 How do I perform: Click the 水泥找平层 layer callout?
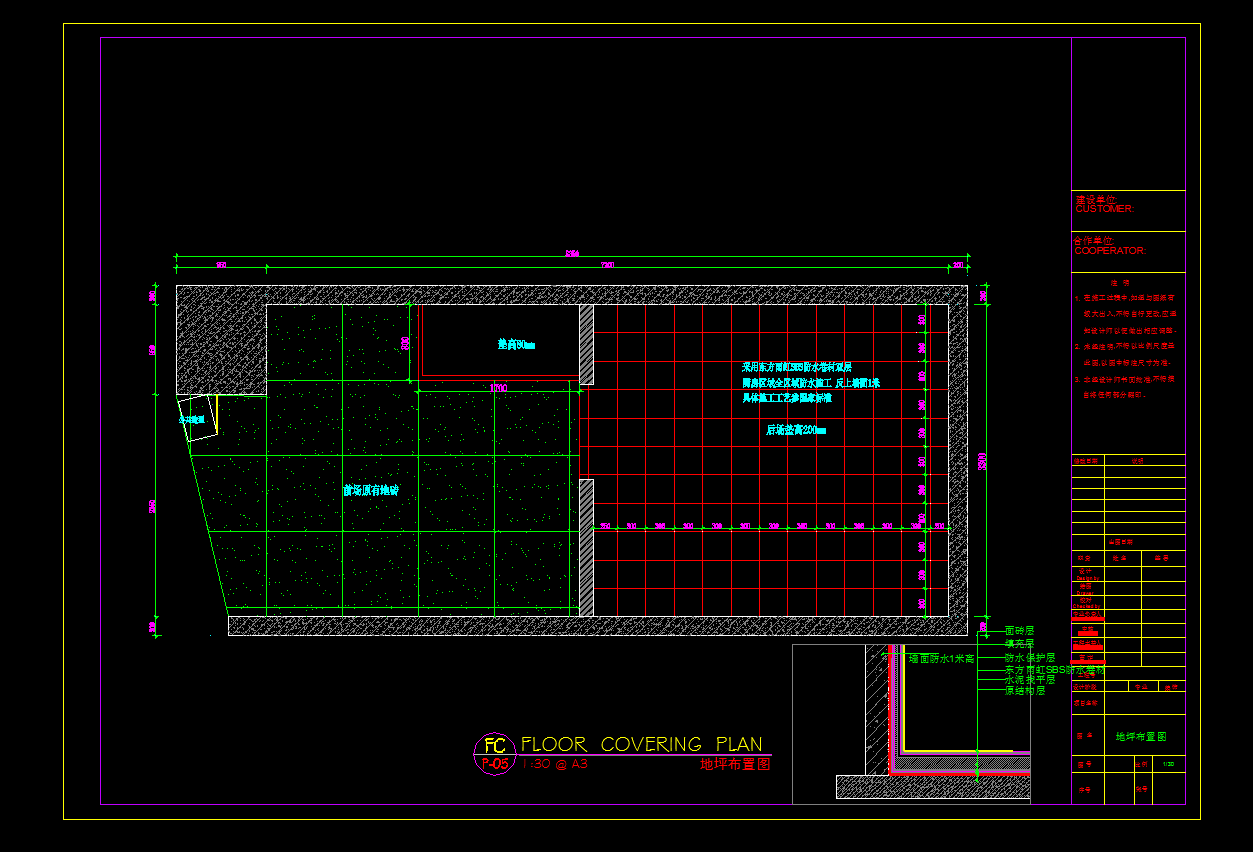tap(1029, 680)
